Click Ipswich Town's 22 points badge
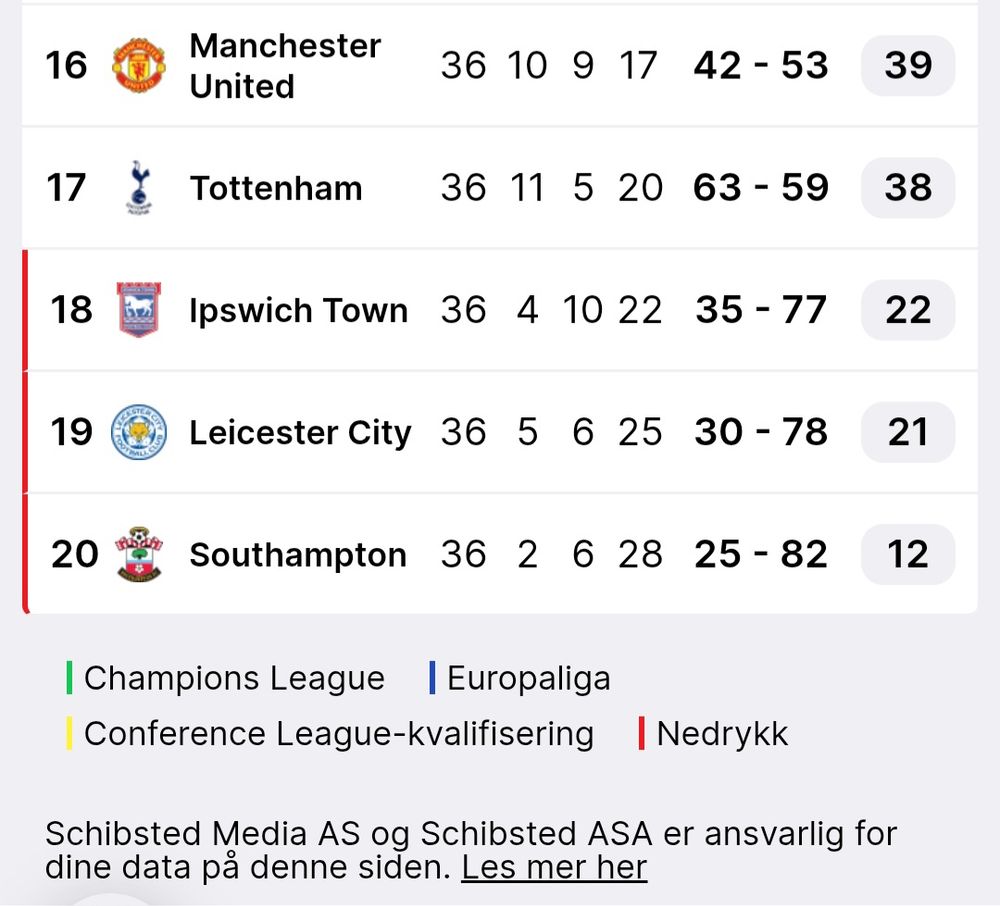The image size is (1000, 906). coord(907,310)
